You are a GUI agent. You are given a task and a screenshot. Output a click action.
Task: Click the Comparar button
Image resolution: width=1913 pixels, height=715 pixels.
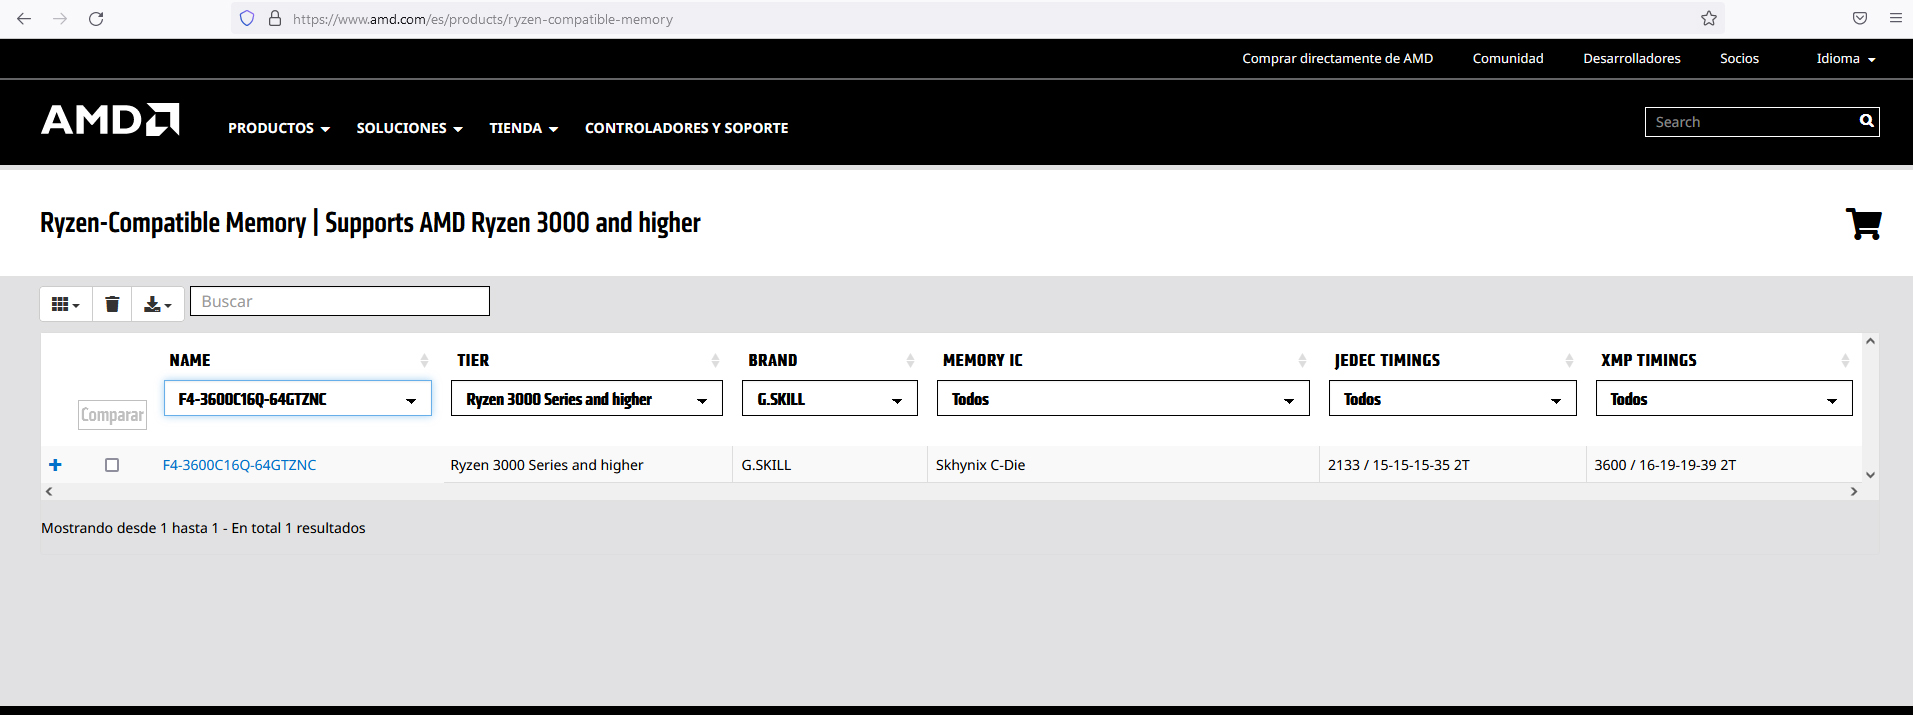(x=113, y=415)
